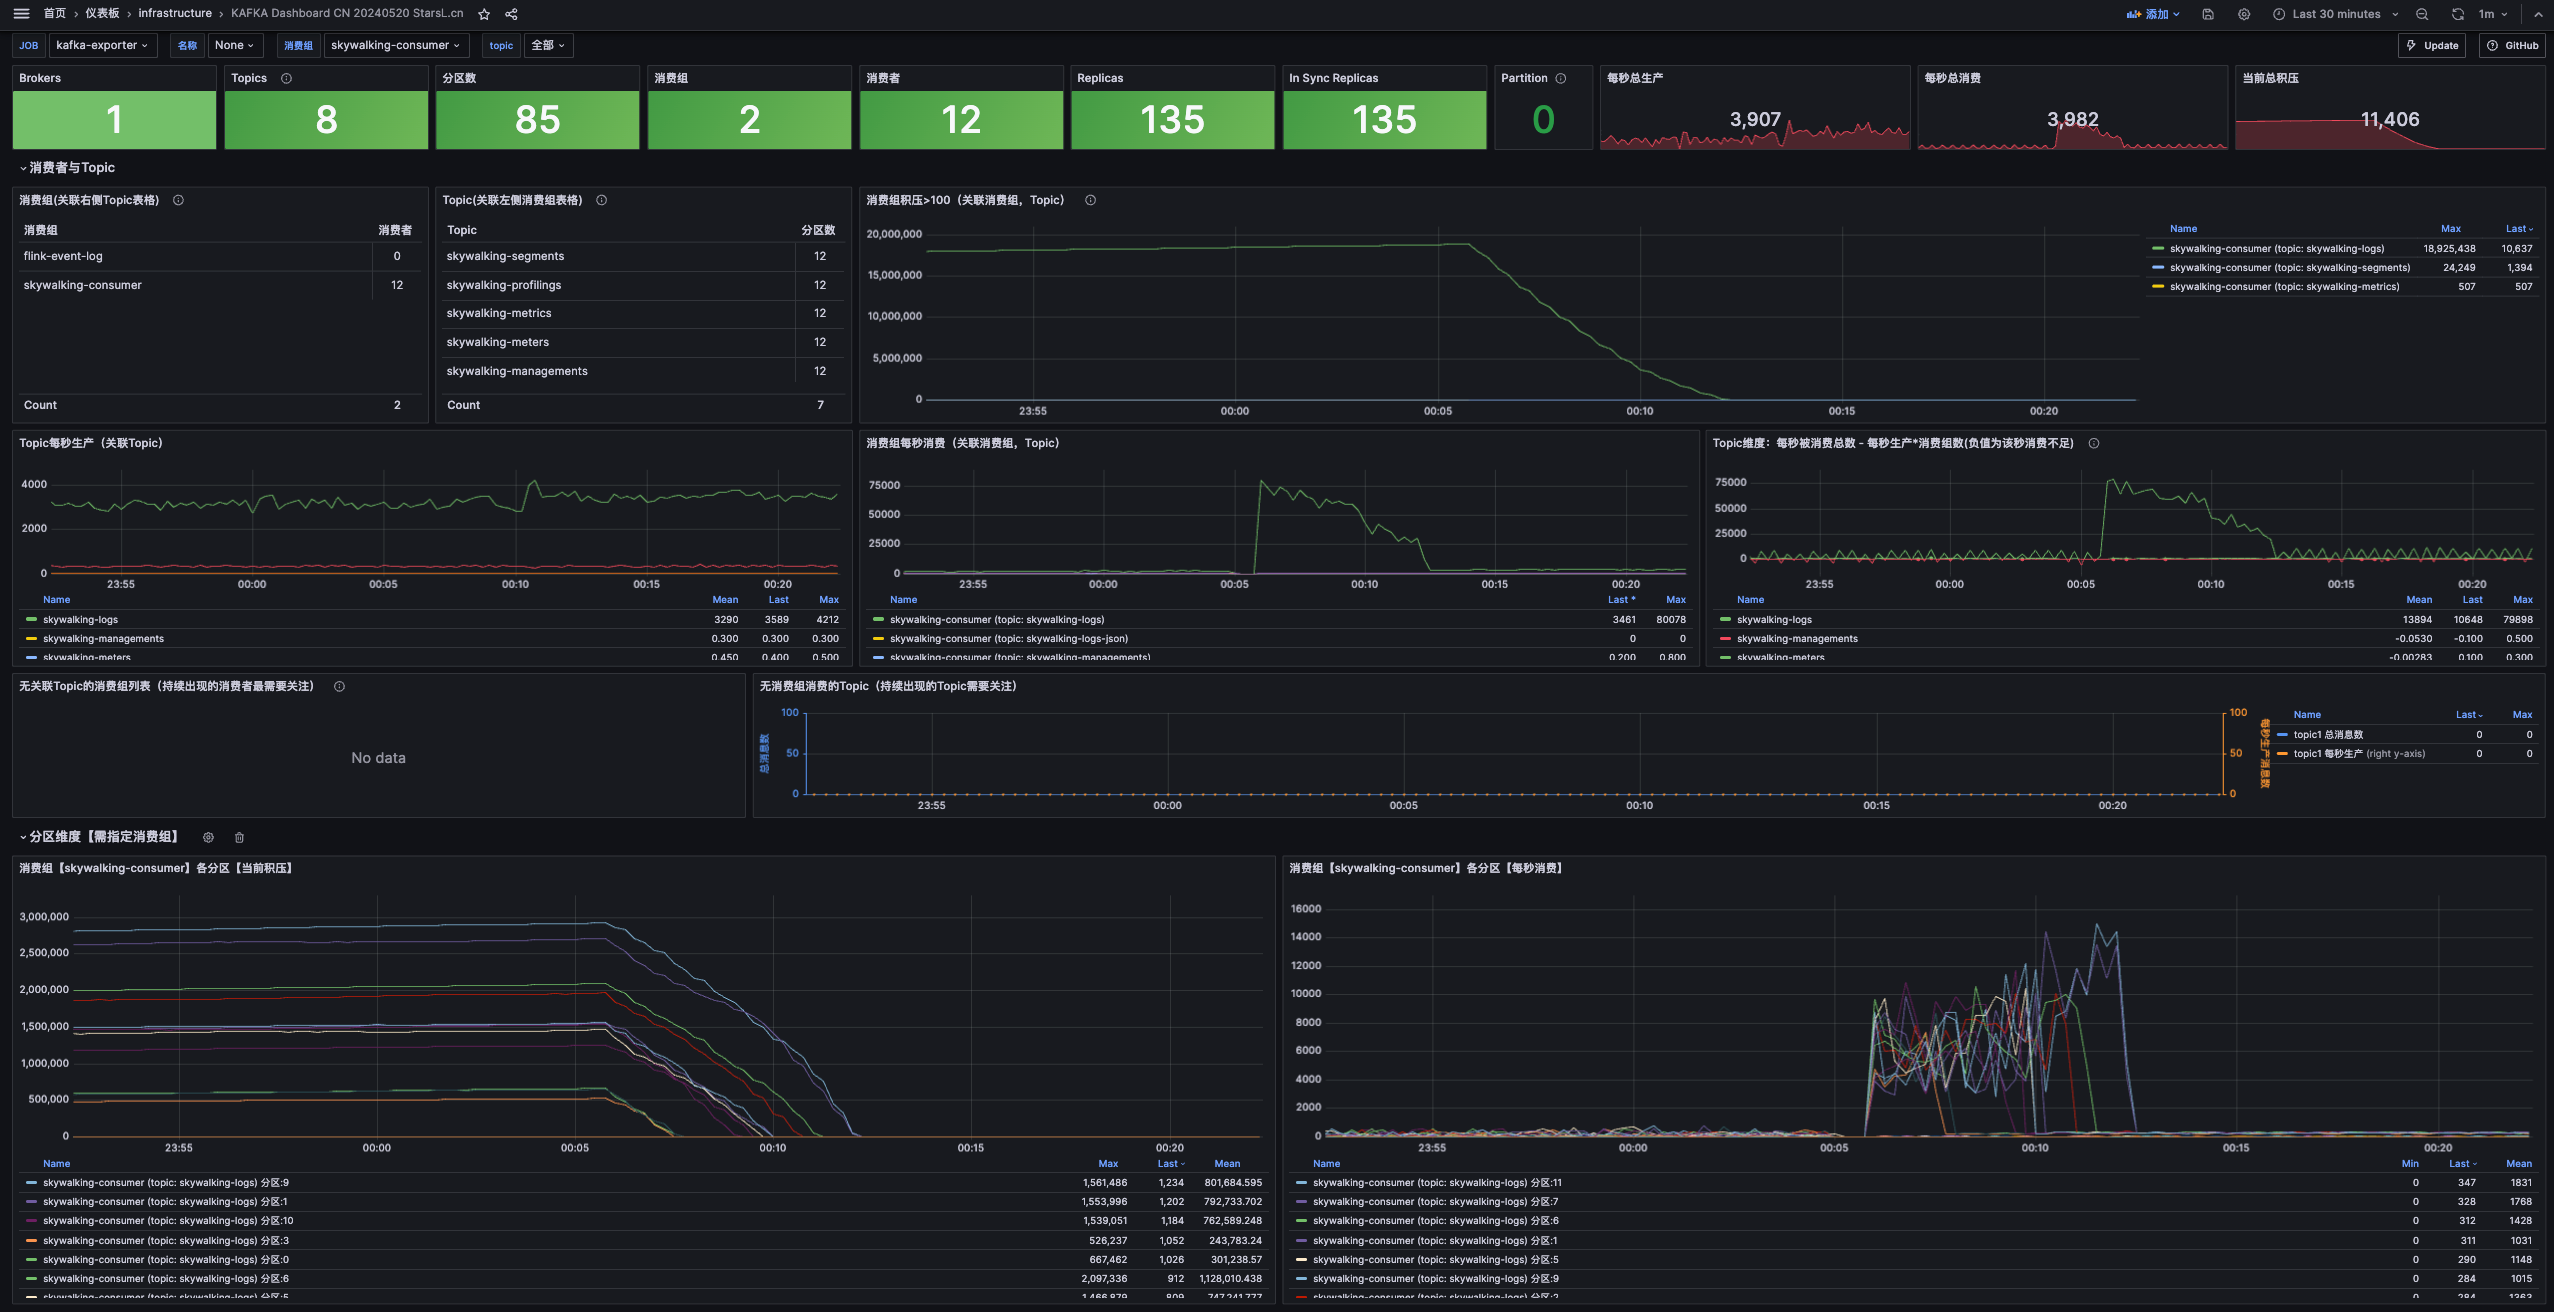2554x1312 pixels.
Task: Click info icon beside 消费组积压>100 panel title
Action: click(1091, 200)
